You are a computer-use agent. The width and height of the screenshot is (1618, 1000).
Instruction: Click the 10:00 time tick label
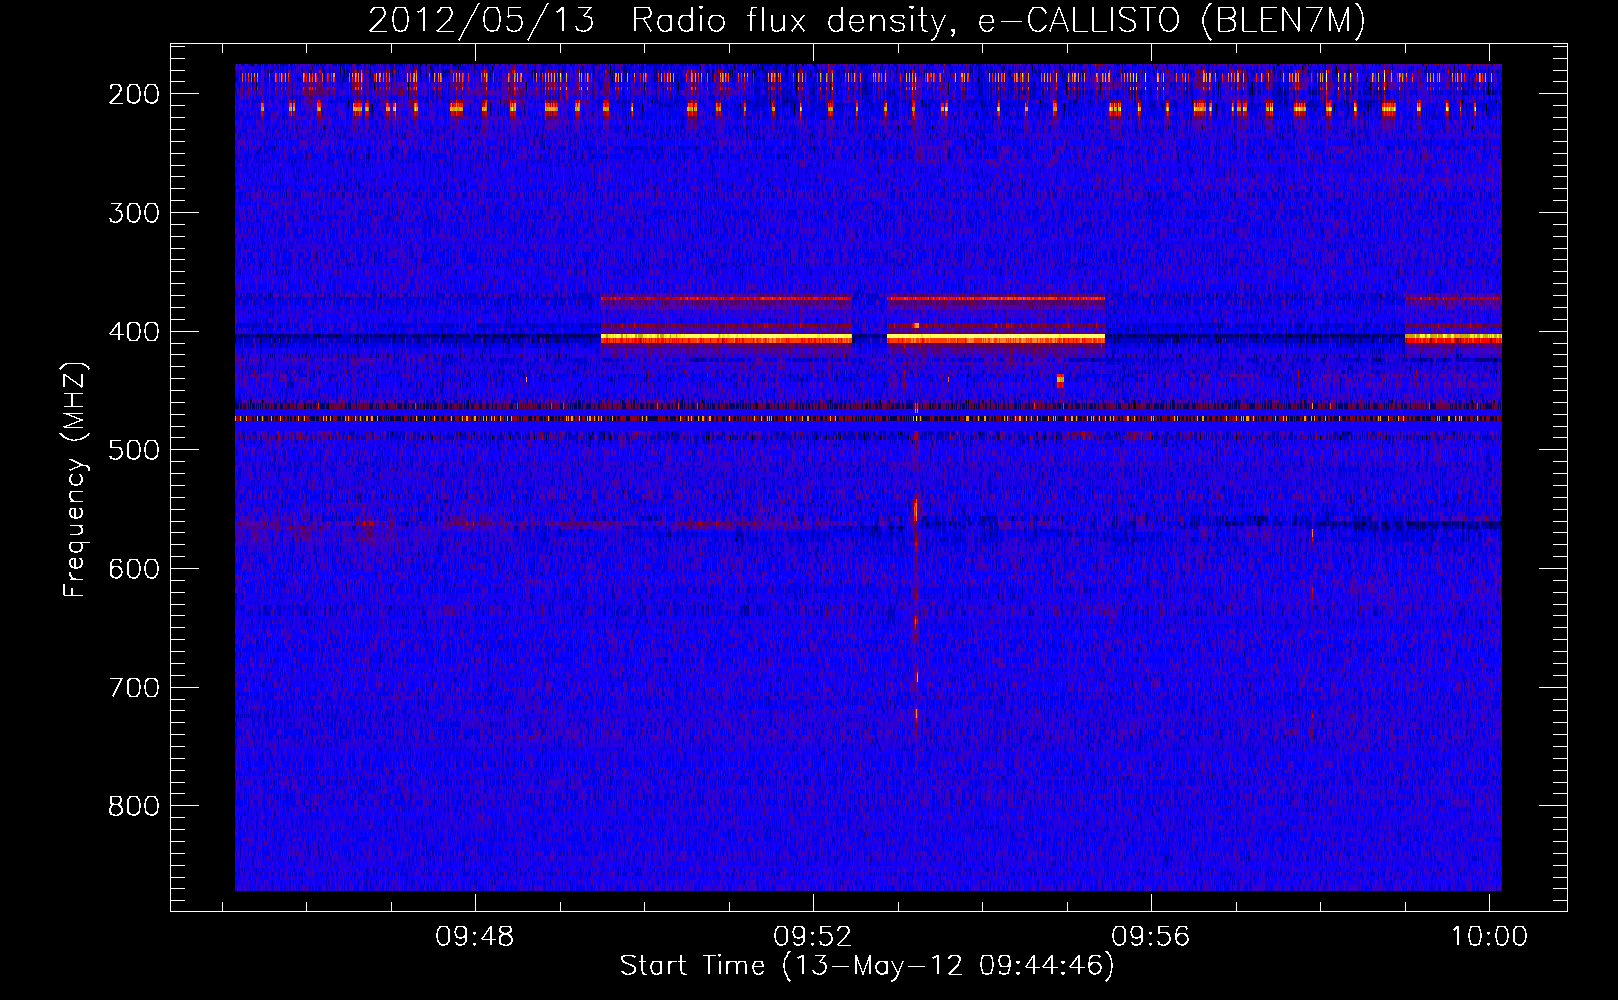[1489, 937]
